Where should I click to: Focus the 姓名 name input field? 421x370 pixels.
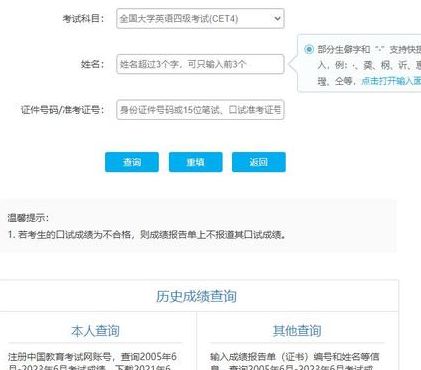(x=200, y=64)
